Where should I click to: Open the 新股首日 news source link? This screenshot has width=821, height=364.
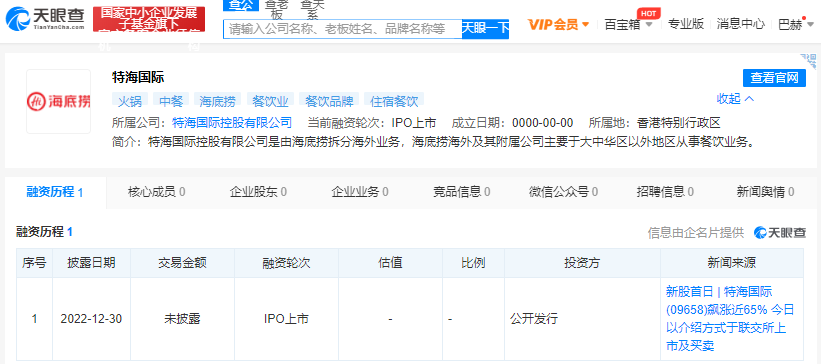730,318
